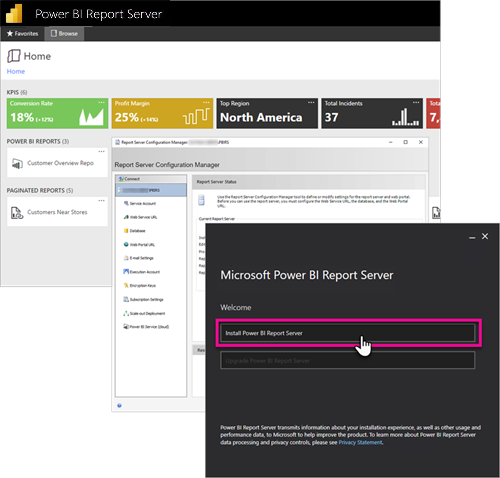Click the PAGINATED REPORTS (5) heading
The width and height of the screenshot is (500, 478).
coord(40,190)
